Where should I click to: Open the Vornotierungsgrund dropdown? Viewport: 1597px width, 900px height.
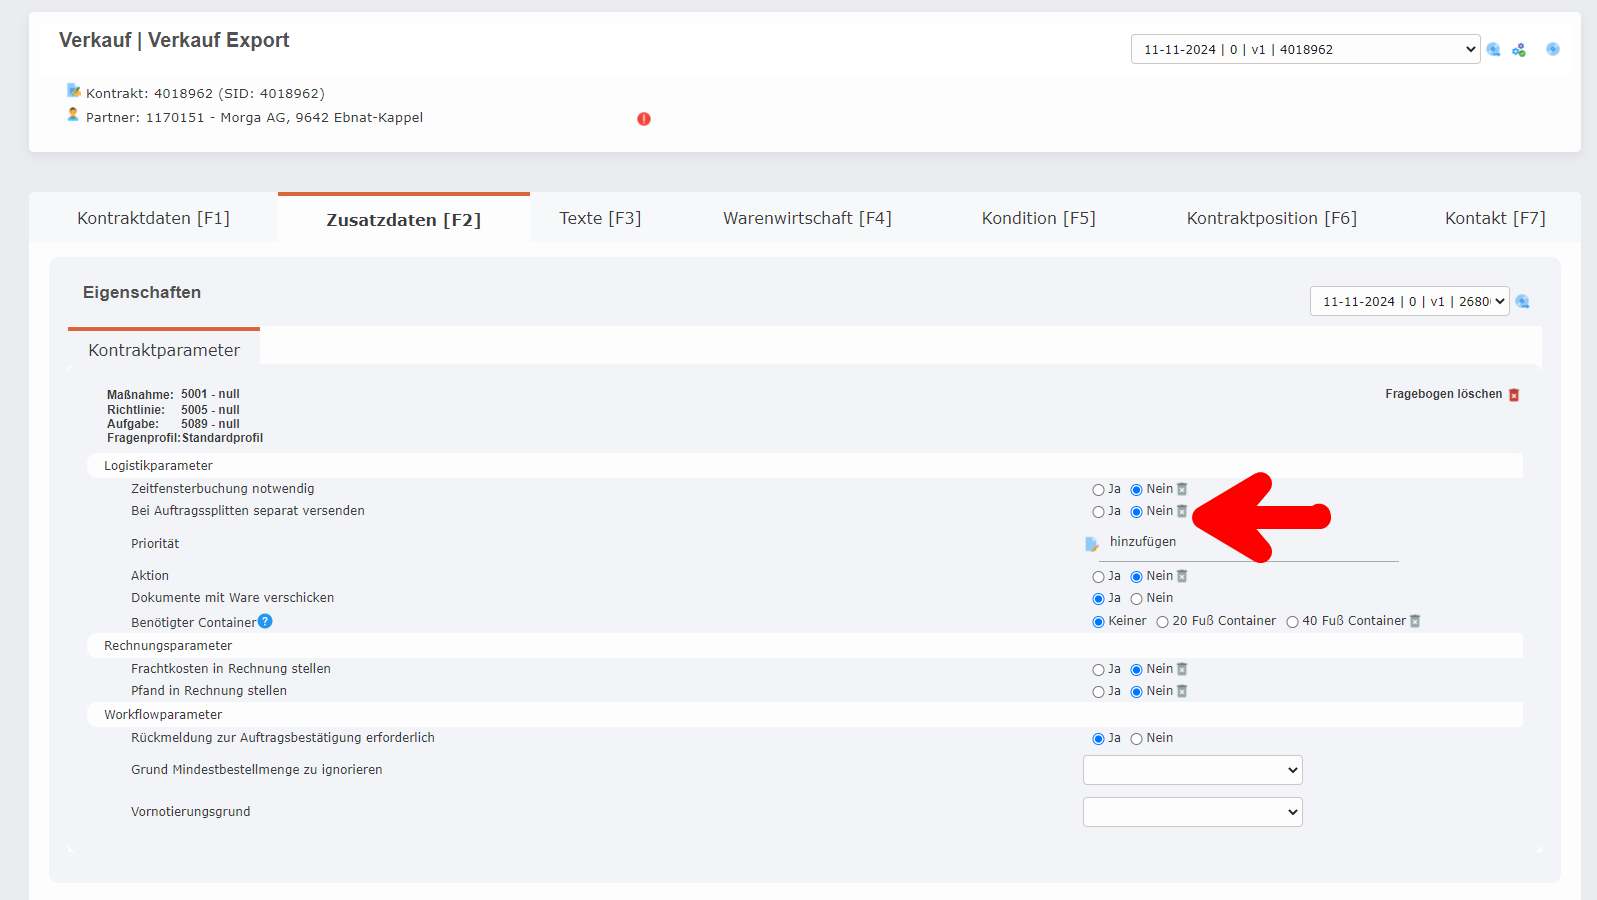point(1192,812)
